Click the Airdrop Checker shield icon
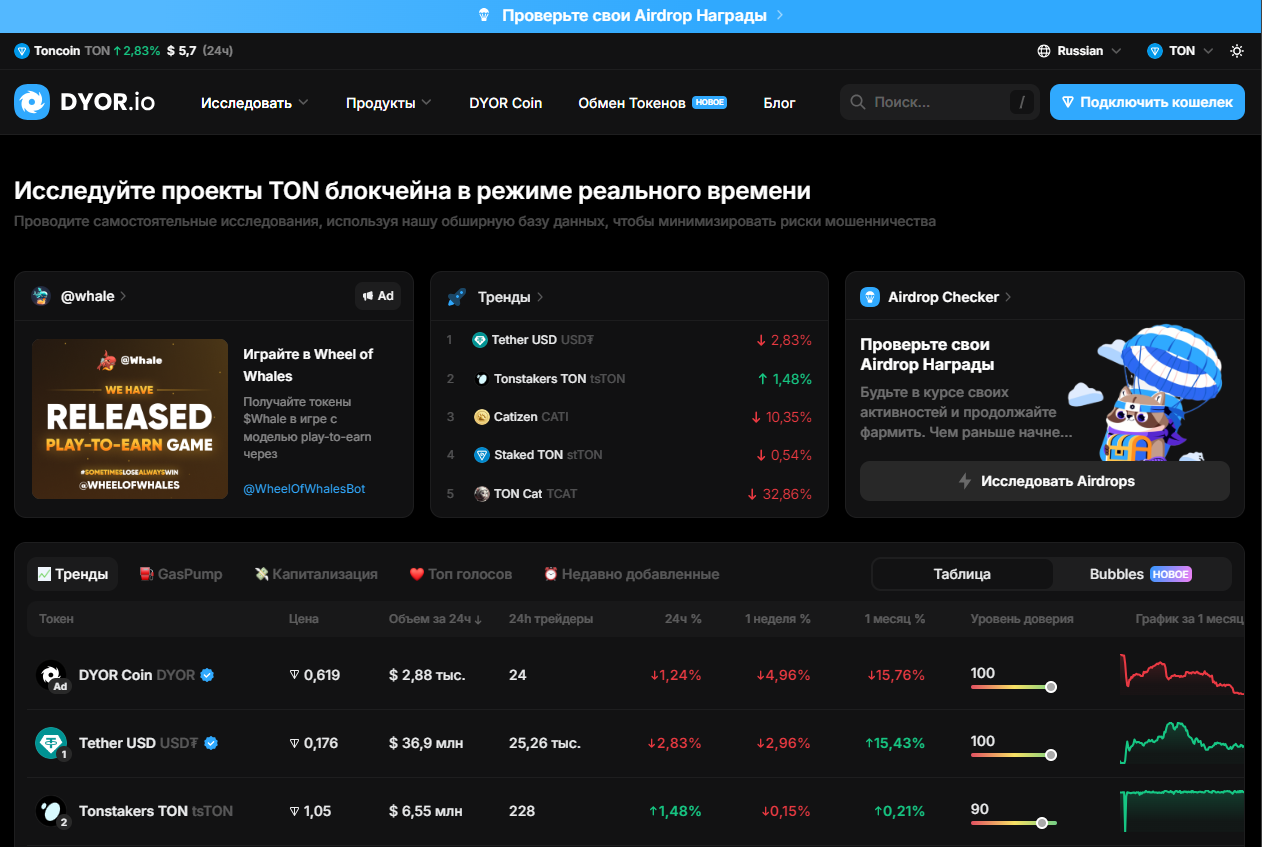This screenshot has width=1262, height=847. pos(870,297)
